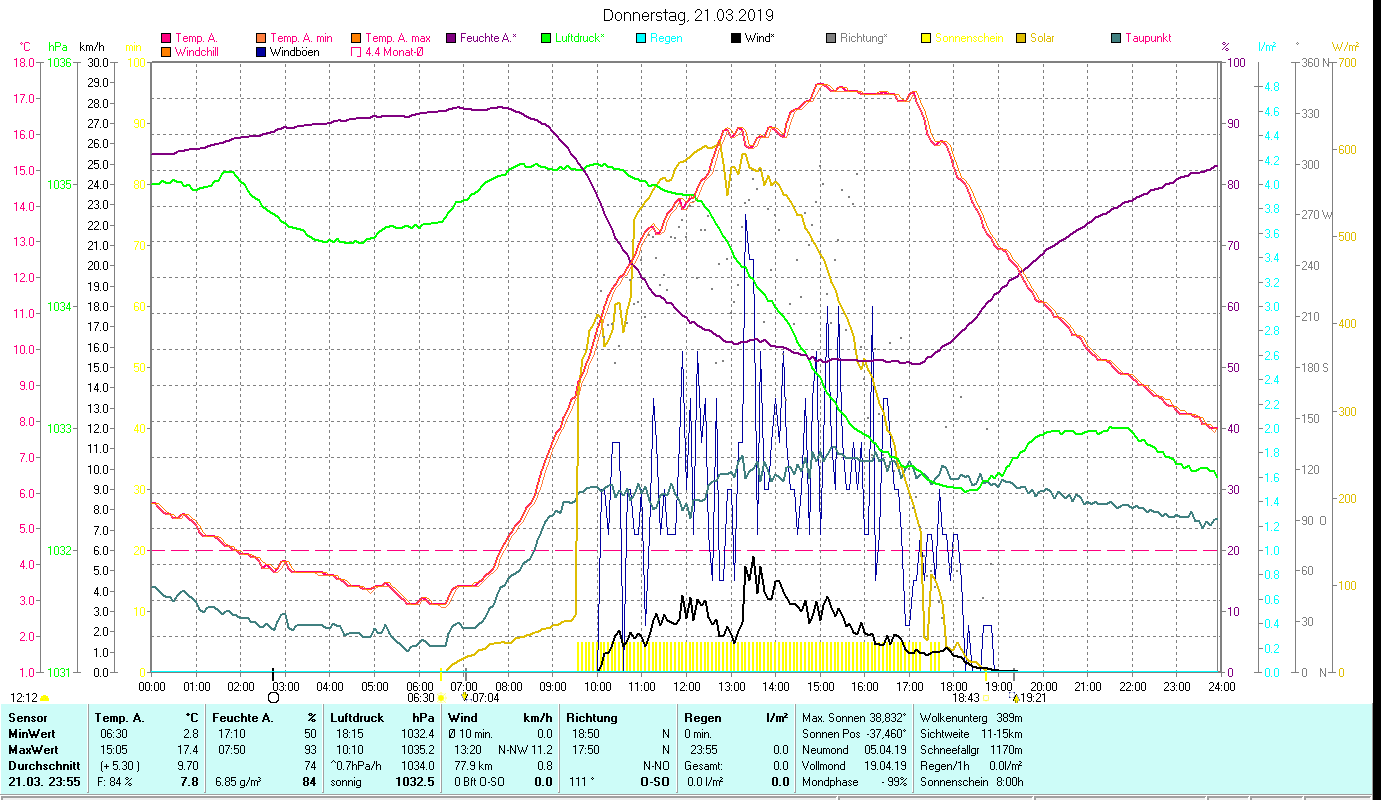This screenshot has height=800, width=1381.
Task: Select the Temp. A. max legend label
Action: [398, 38]
